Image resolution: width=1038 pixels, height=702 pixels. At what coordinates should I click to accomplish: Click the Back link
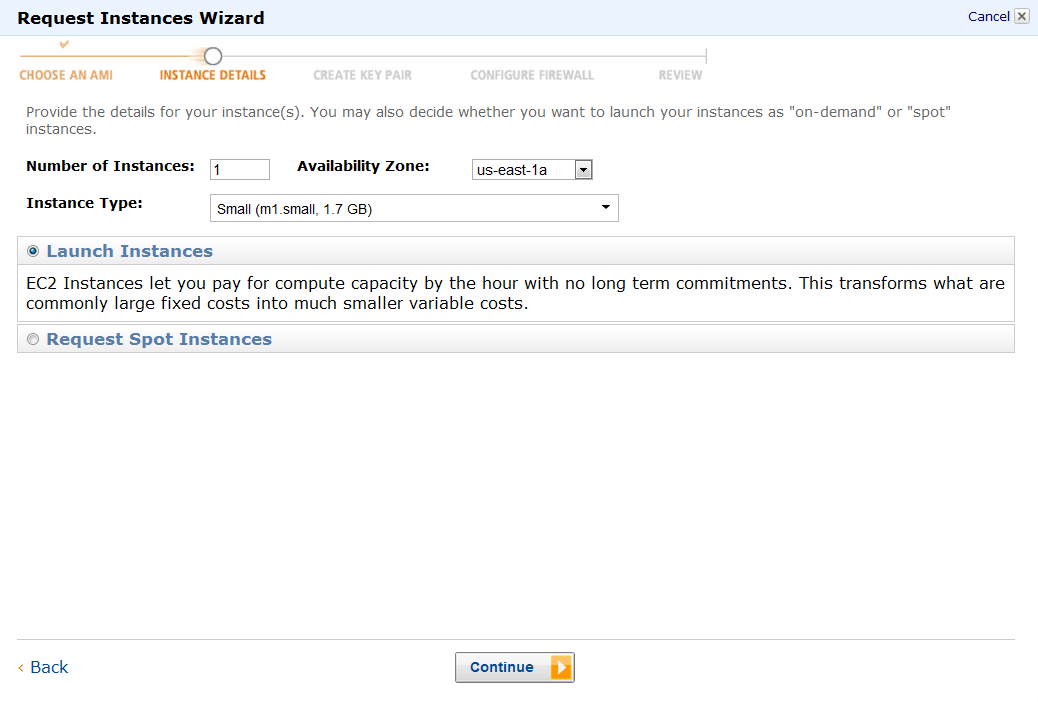pyautogui.click(x=49, y=667)
